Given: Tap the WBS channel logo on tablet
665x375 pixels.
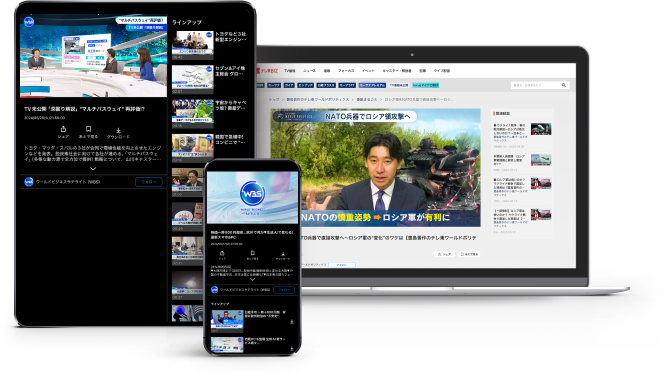Looking at the screenshot, I should (29, 182).
